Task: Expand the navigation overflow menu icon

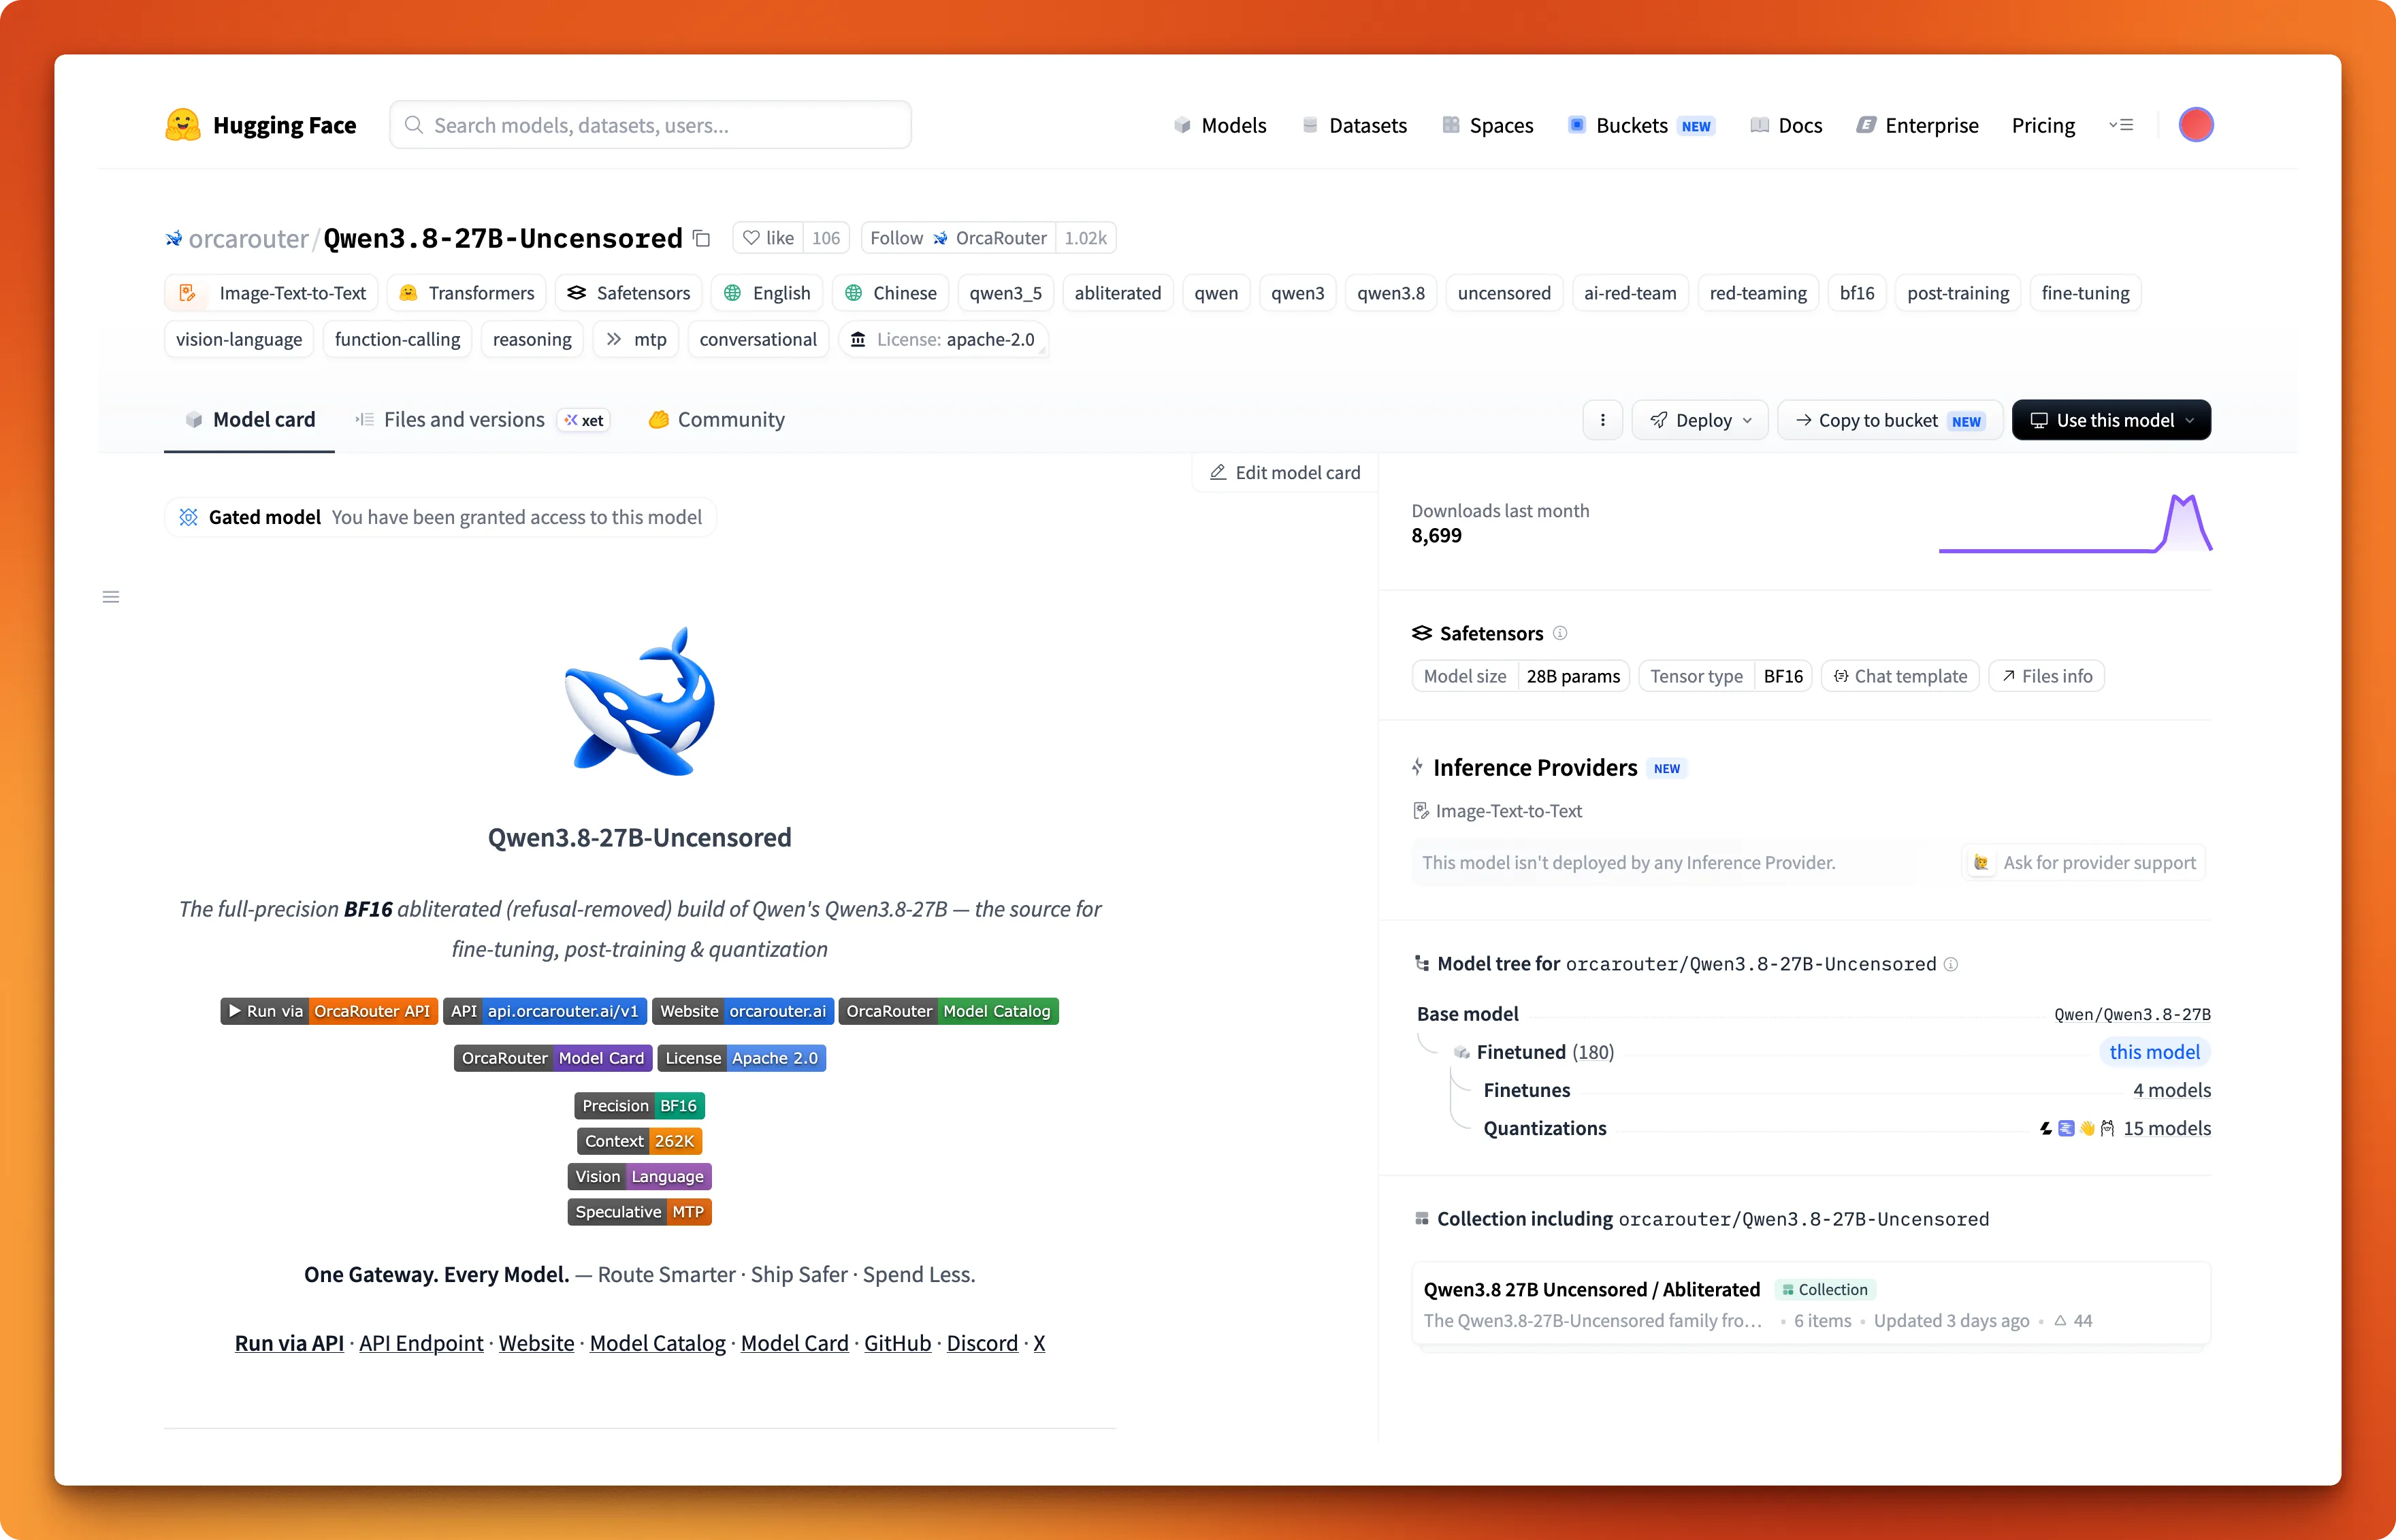Action: (2121, 125)
